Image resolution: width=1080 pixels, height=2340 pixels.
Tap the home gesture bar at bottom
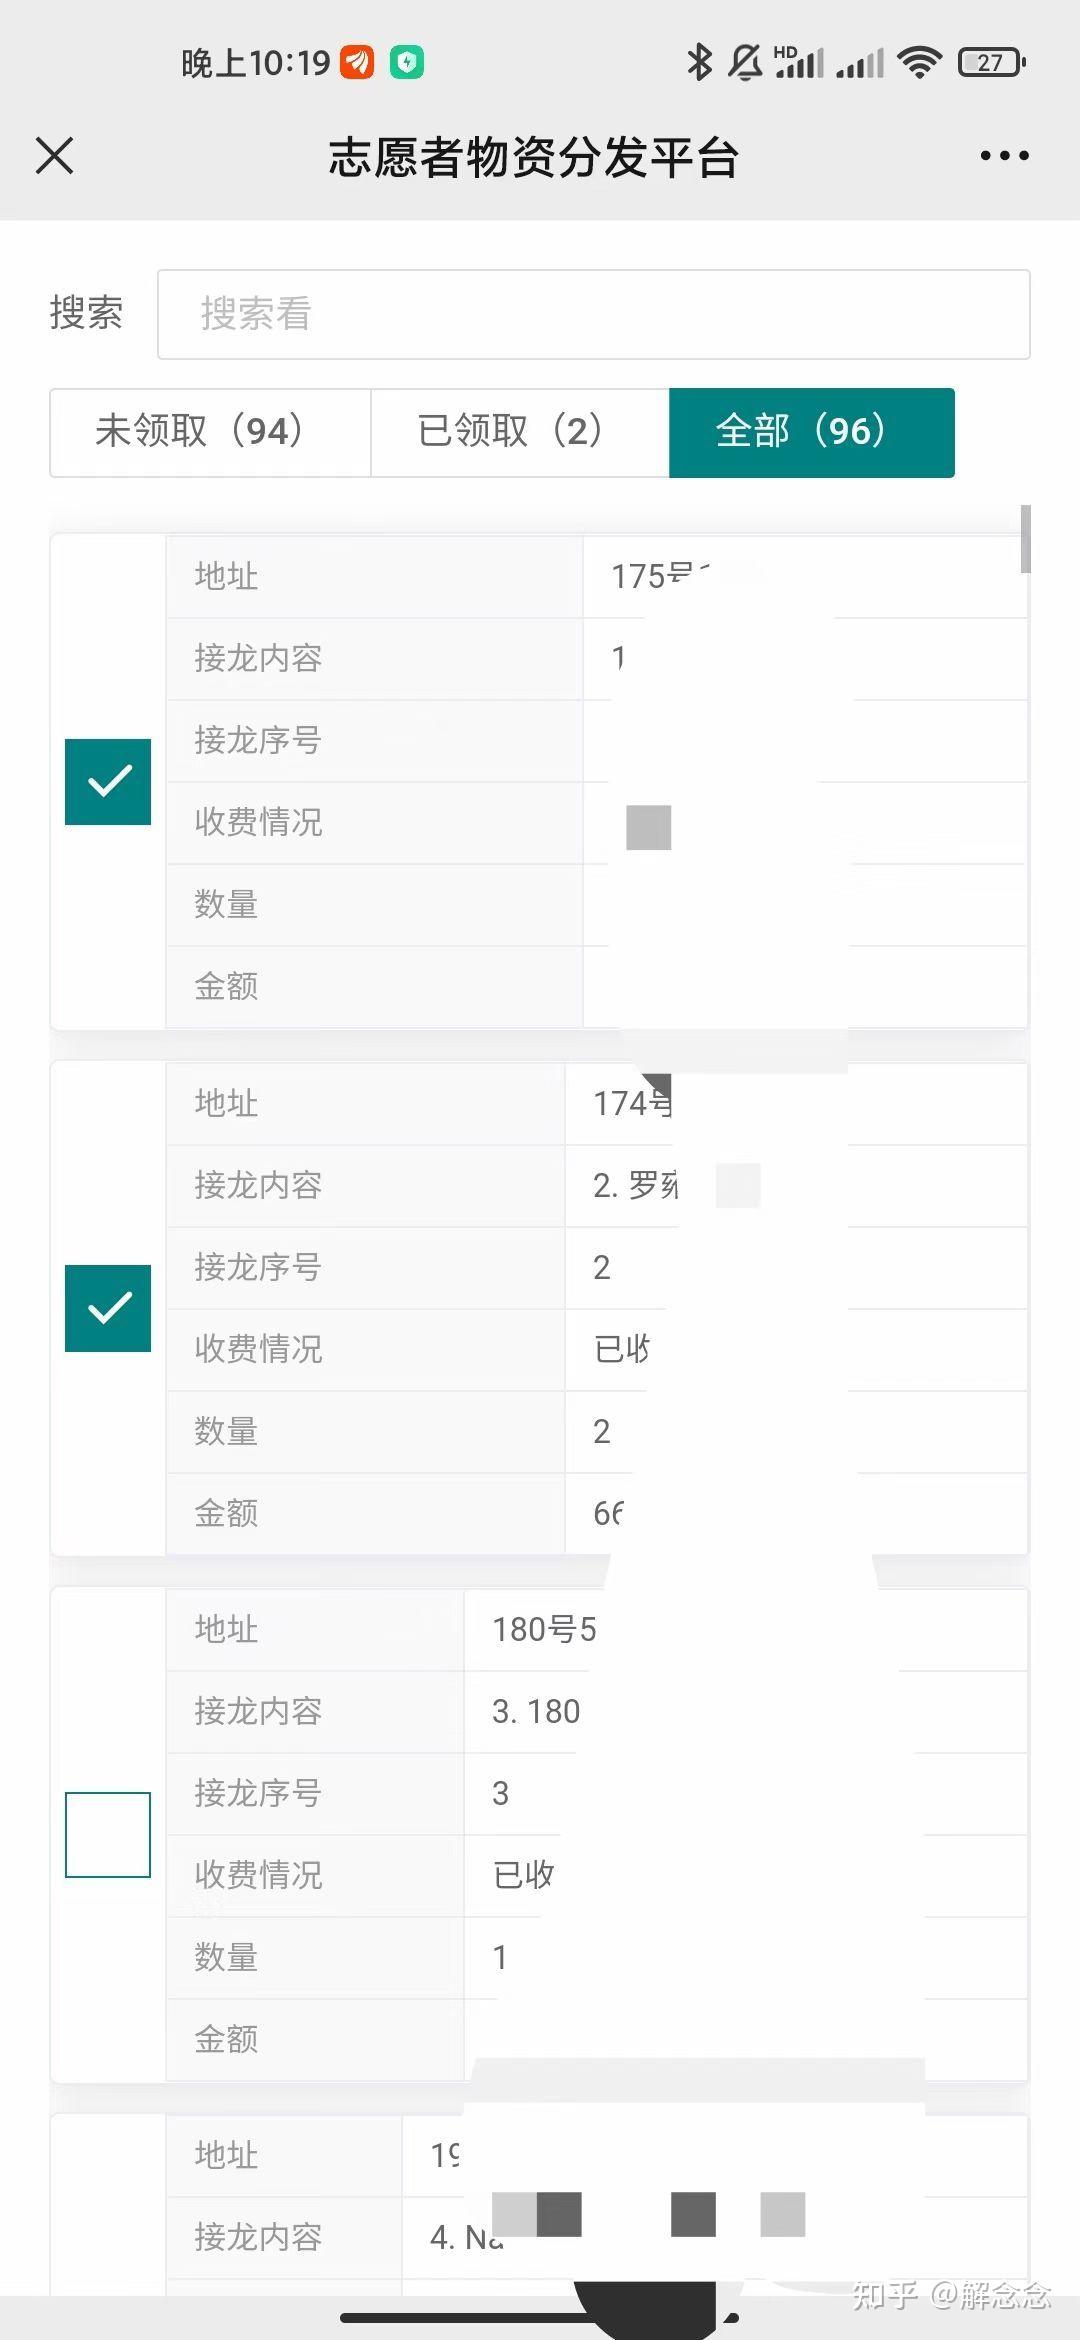pos(540,2318)
